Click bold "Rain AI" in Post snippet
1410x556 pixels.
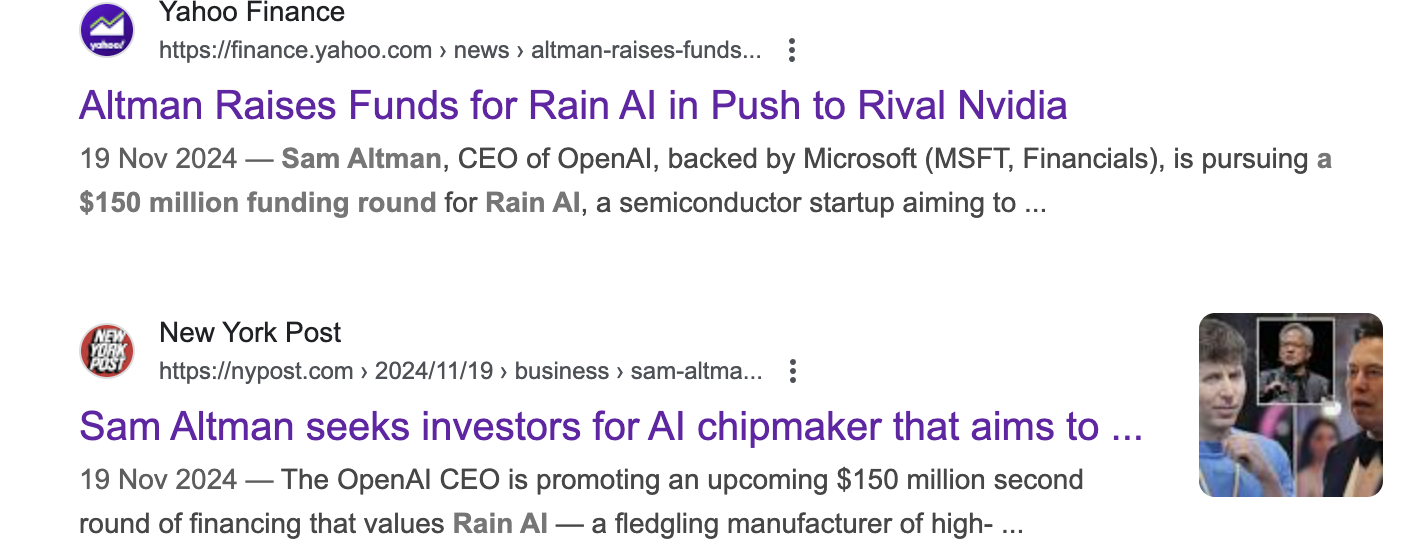pos(500,524)
